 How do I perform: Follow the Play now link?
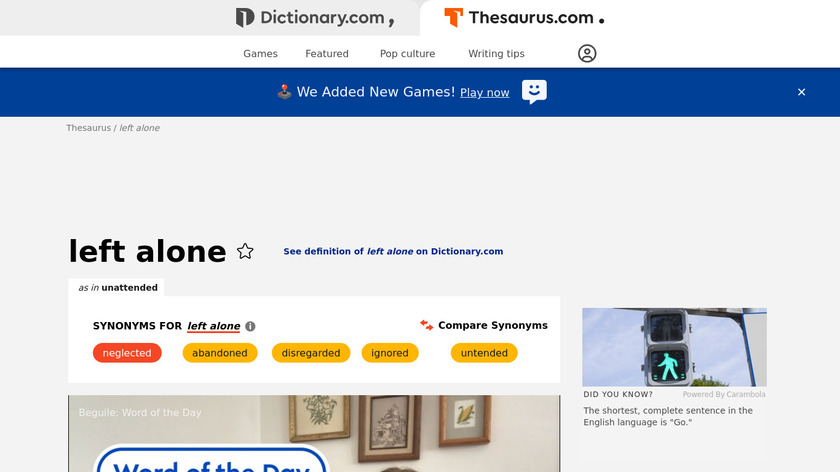tap(485, 93)
